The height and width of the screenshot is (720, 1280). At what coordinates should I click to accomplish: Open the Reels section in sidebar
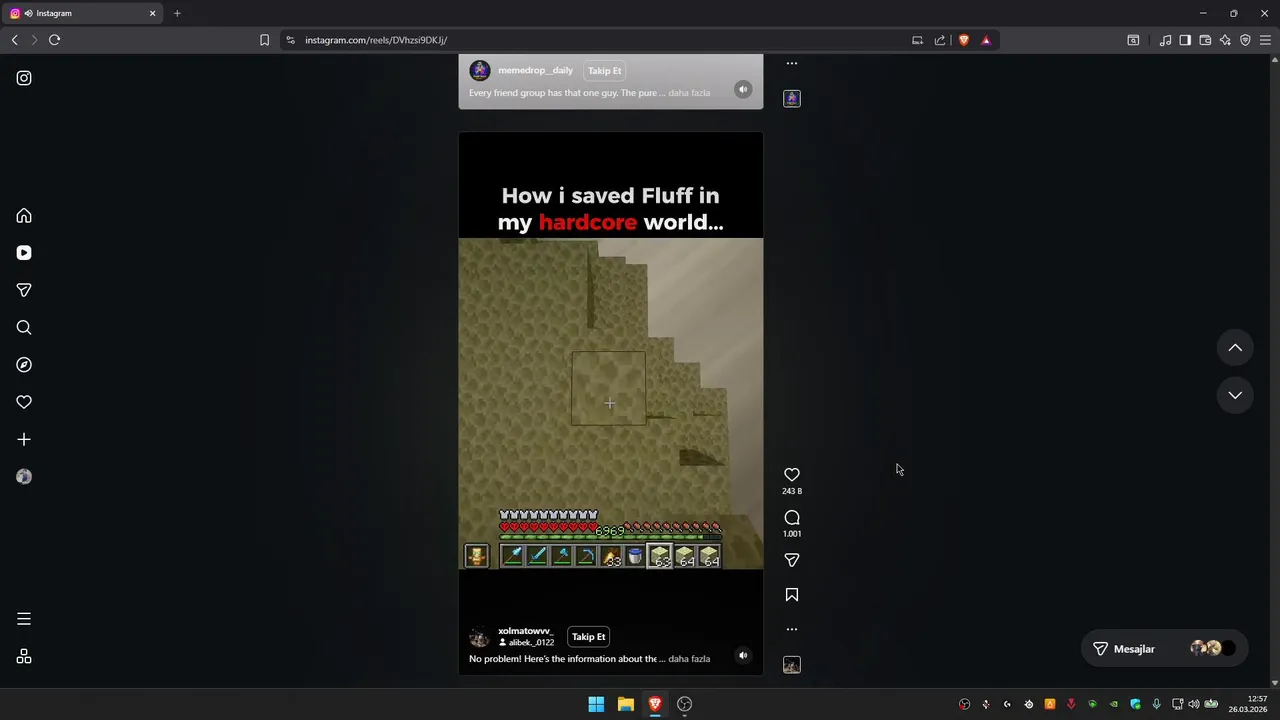pos(24,253)
